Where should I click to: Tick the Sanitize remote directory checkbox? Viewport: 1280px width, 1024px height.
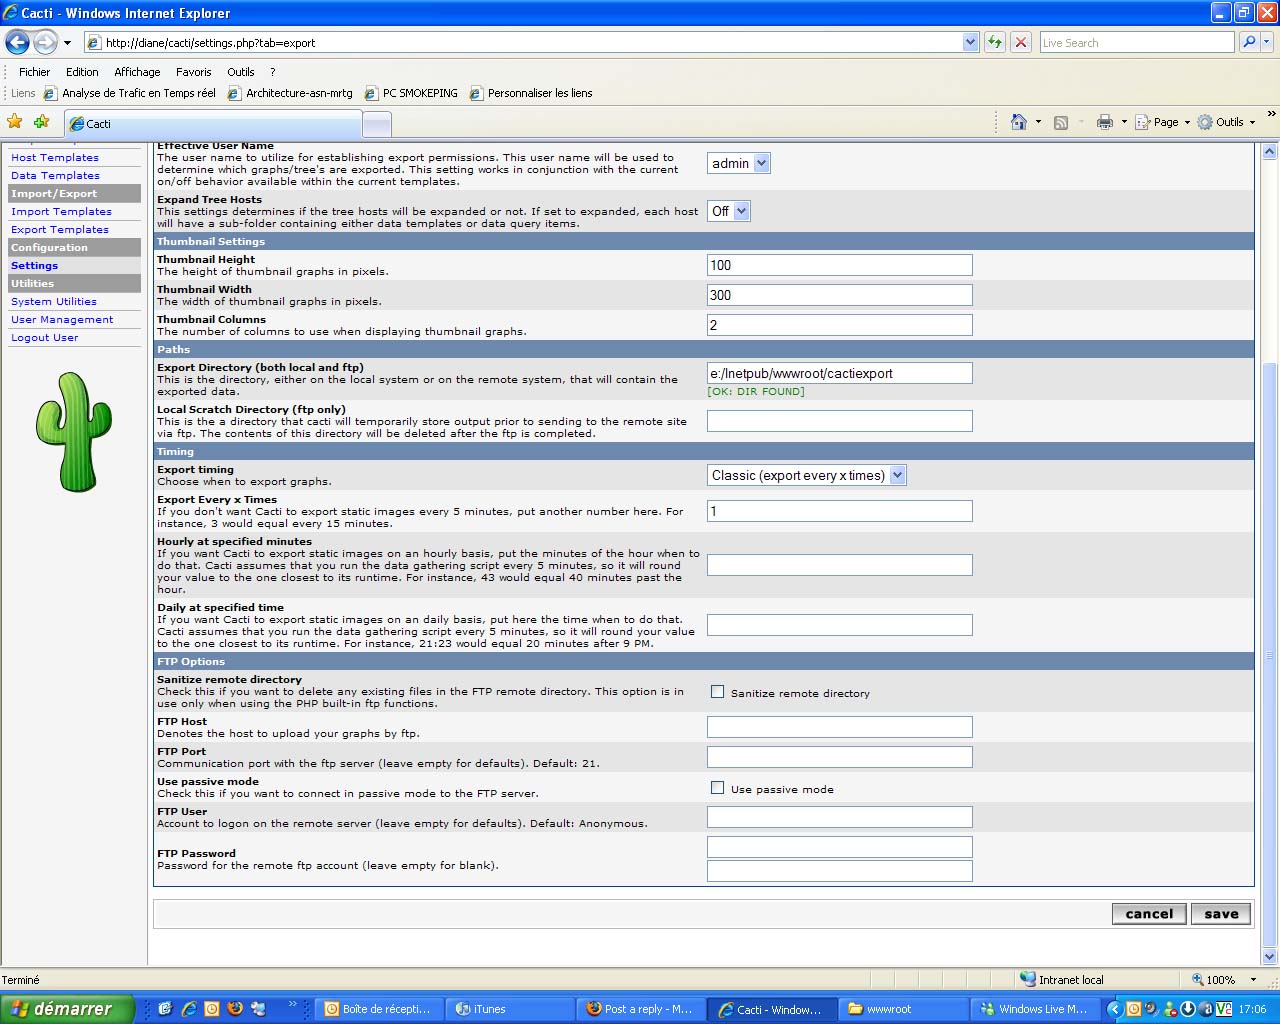click(x=717, y=691)
